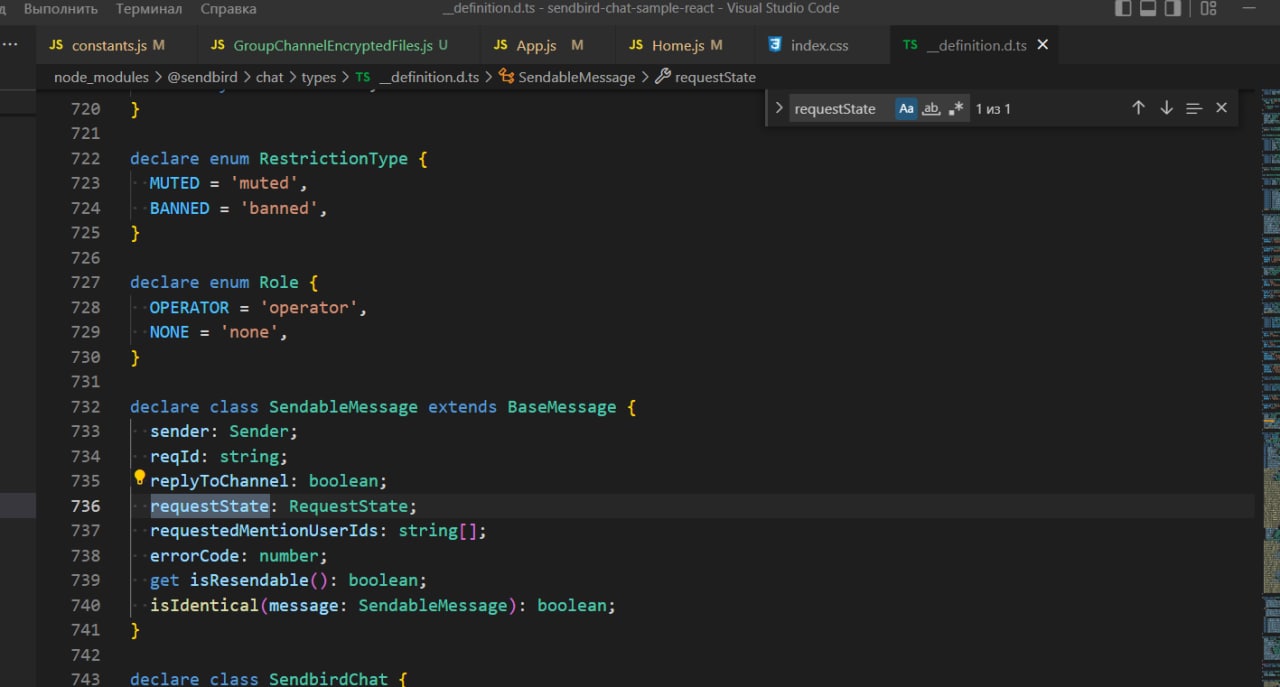Open the Справка menu

(x=229, y=9)
